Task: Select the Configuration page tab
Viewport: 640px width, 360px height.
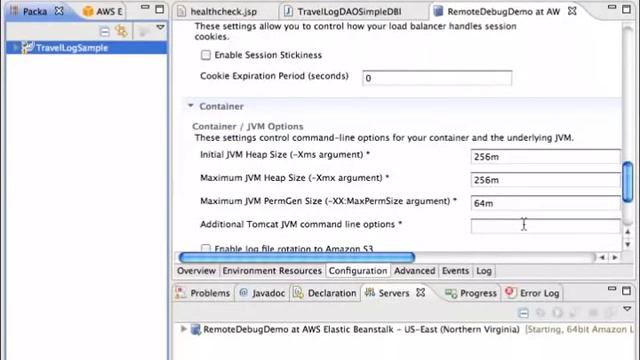Action: (358, 271)
